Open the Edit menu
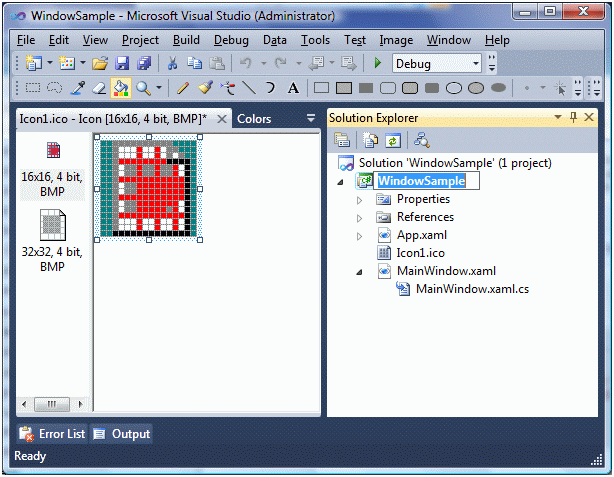This screenshot has width=614, height=477. coord(59,40)
